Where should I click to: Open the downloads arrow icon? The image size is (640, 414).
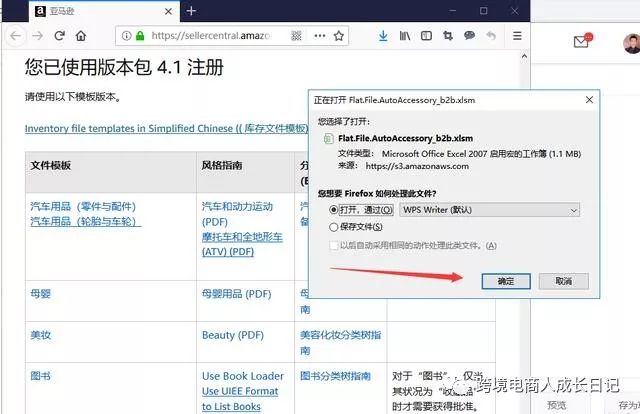coord(383,36)
